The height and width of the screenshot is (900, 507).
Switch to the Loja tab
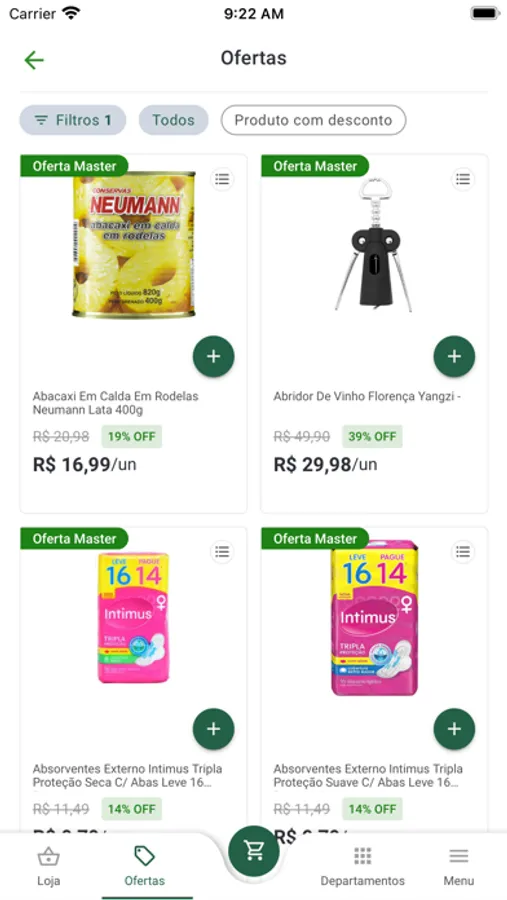49,866
